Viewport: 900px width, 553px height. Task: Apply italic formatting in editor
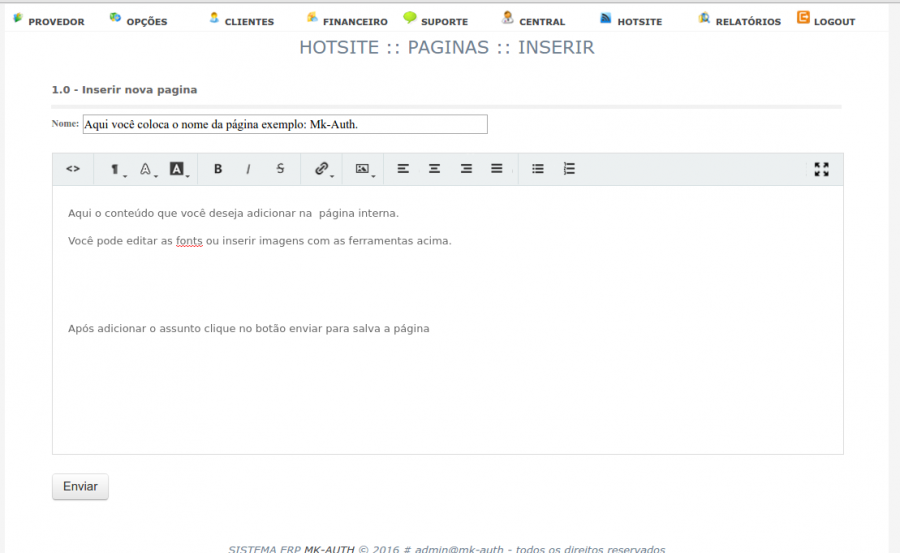click(x=248, y=169)
